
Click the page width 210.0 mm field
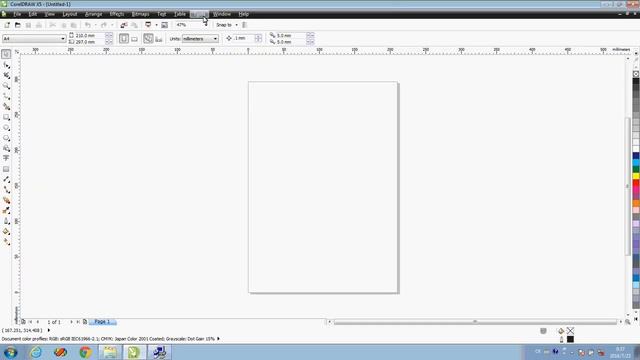click(90, 36)
